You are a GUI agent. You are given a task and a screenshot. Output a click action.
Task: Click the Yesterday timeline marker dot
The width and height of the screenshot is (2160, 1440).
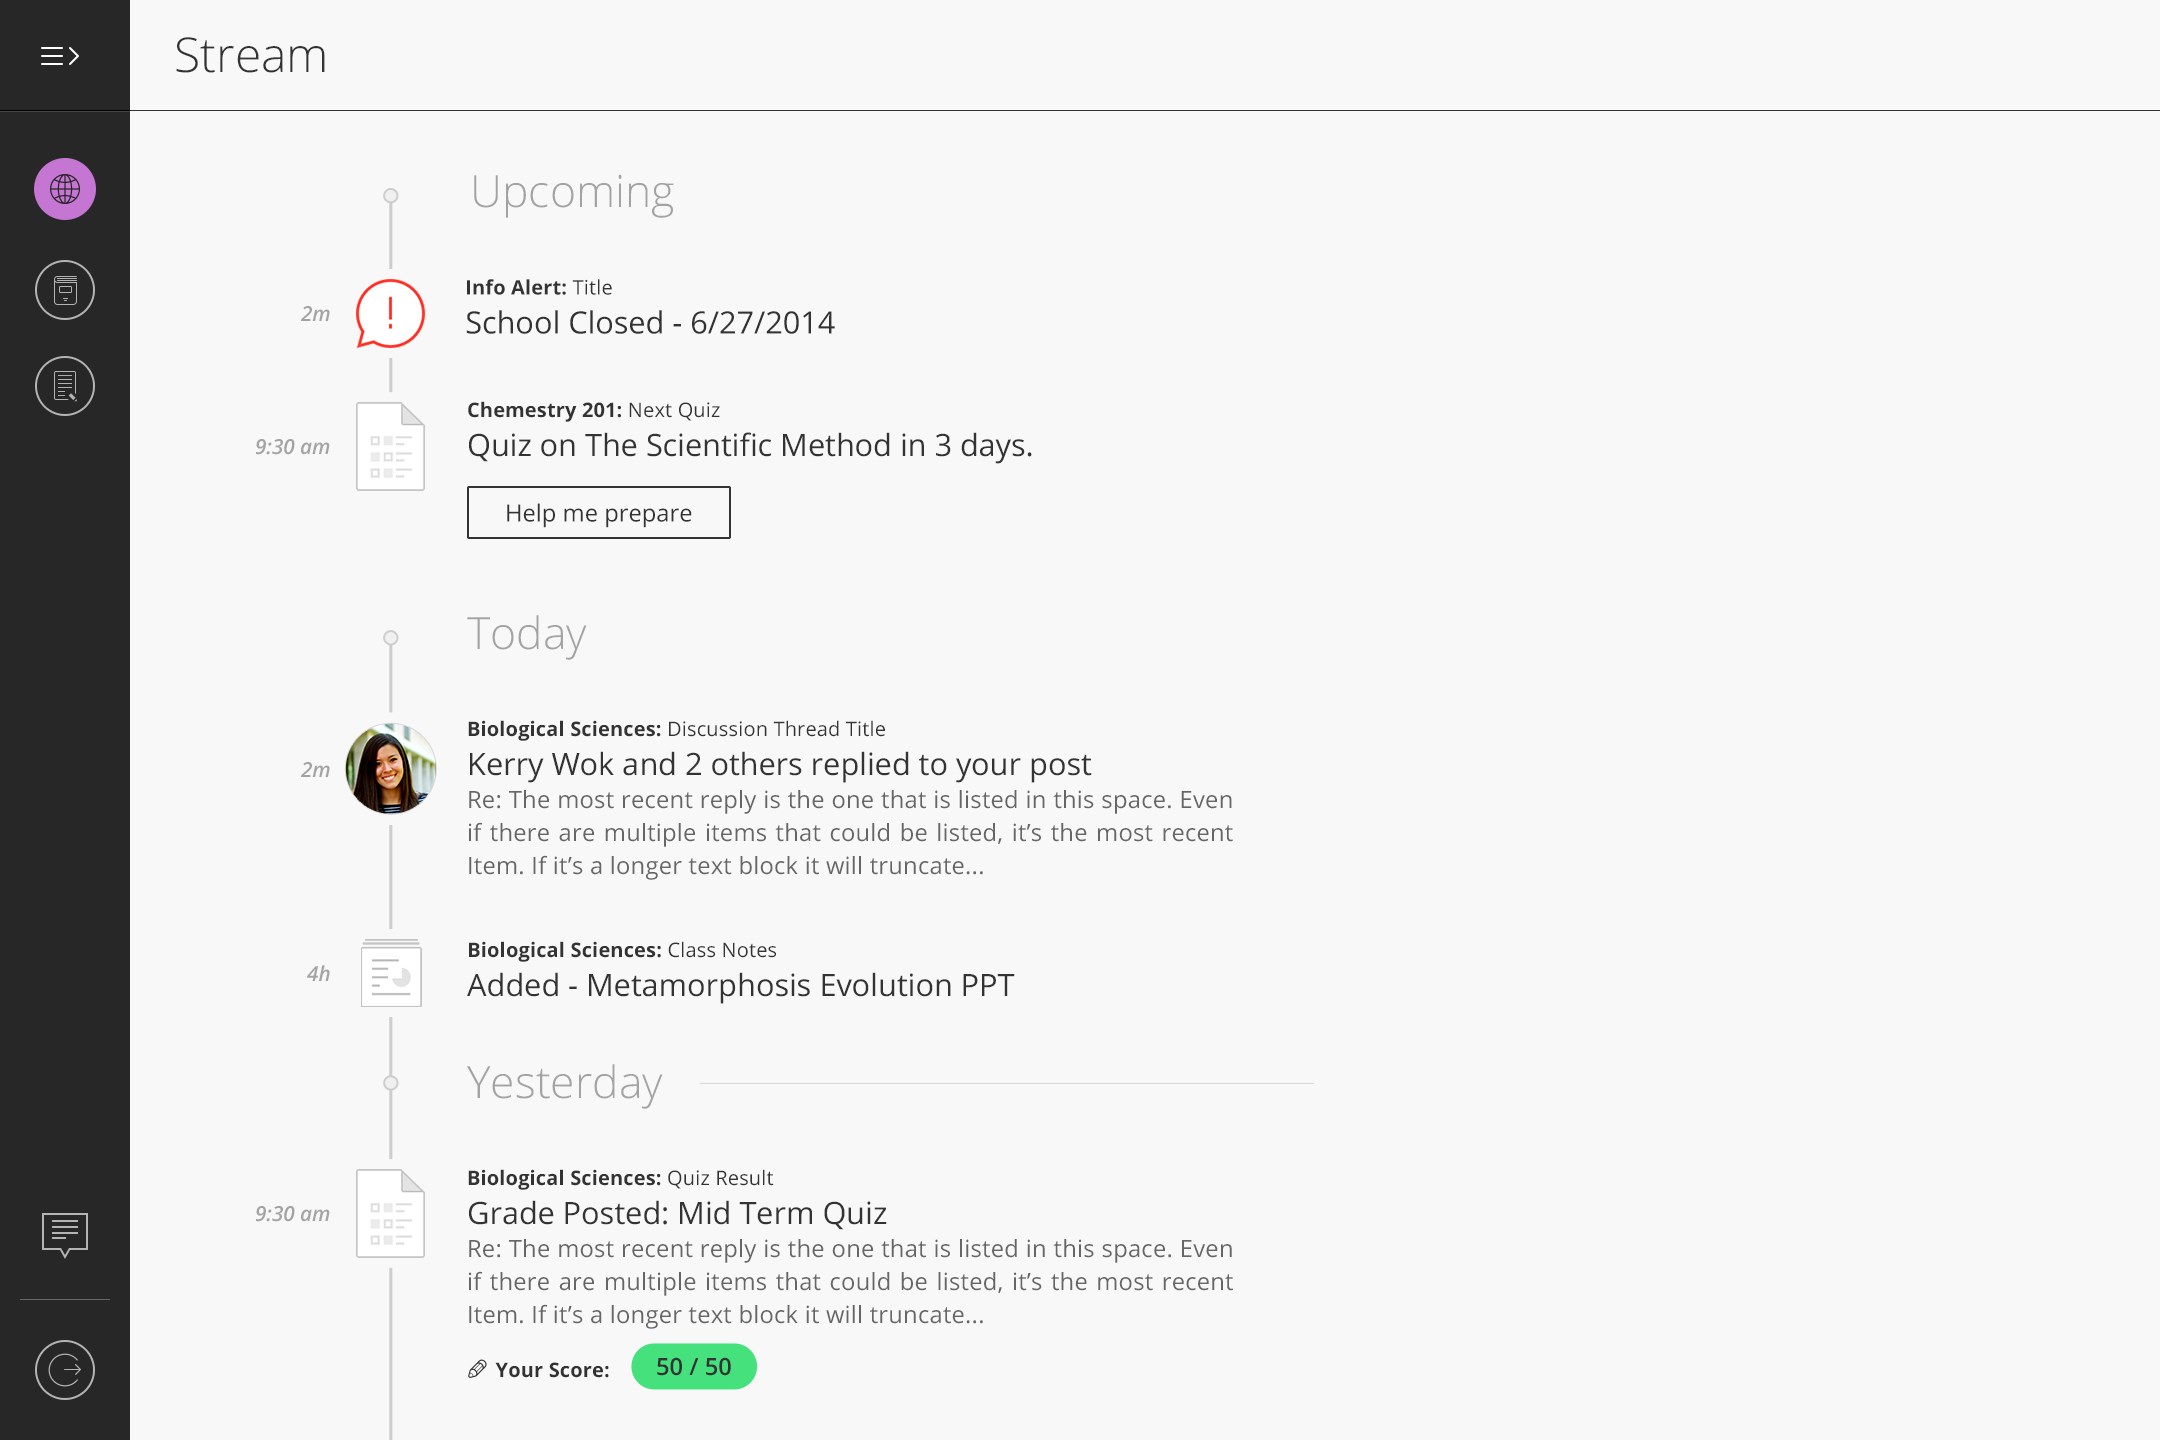click(x=391, y=1083)
